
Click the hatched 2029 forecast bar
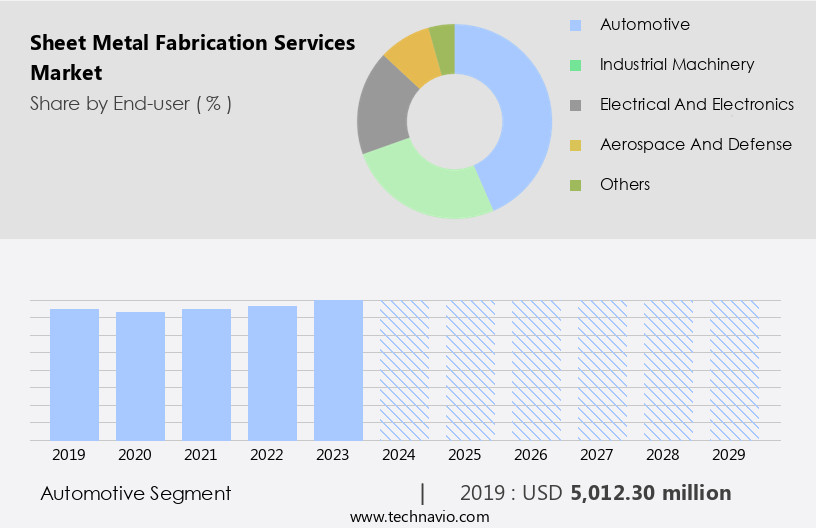click(x=734, y=370)
